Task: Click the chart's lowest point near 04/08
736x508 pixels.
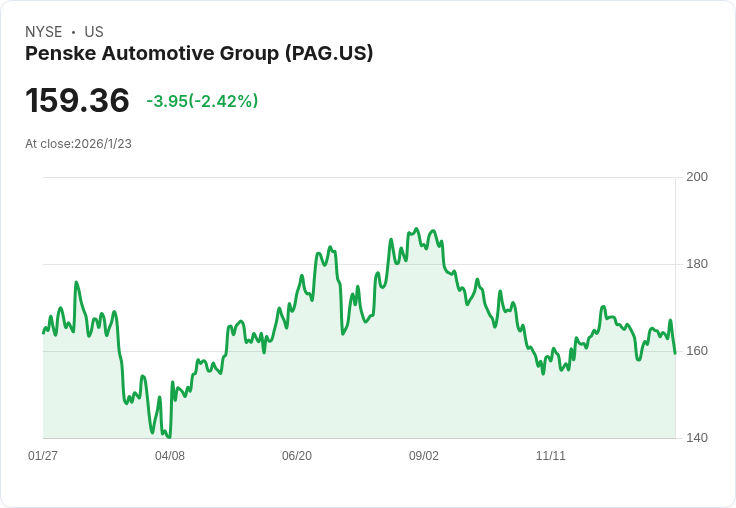Action: 169,437
